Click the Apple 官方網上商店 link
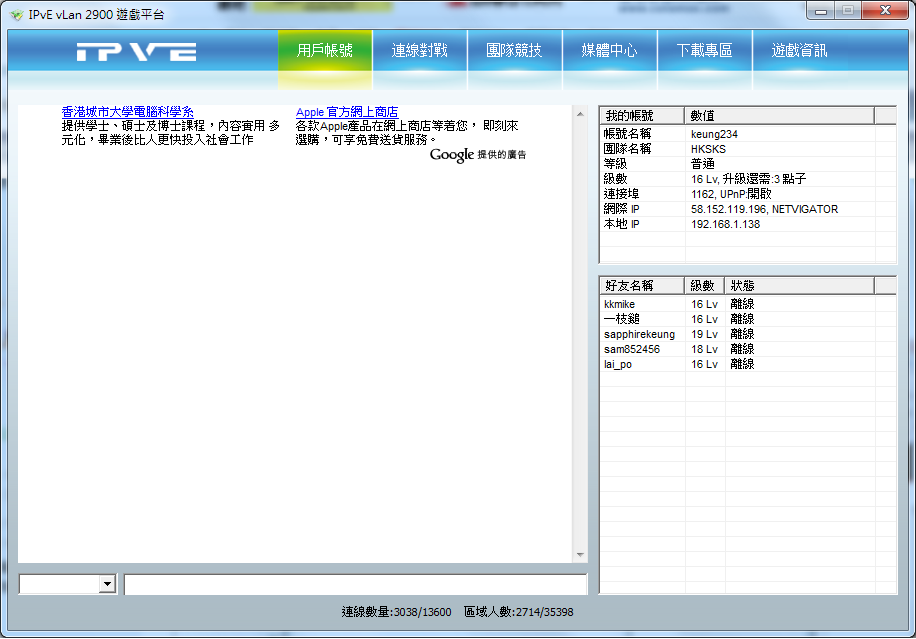Image resolution: width=916 pixels, height=639 pixels. pos(346,112)
